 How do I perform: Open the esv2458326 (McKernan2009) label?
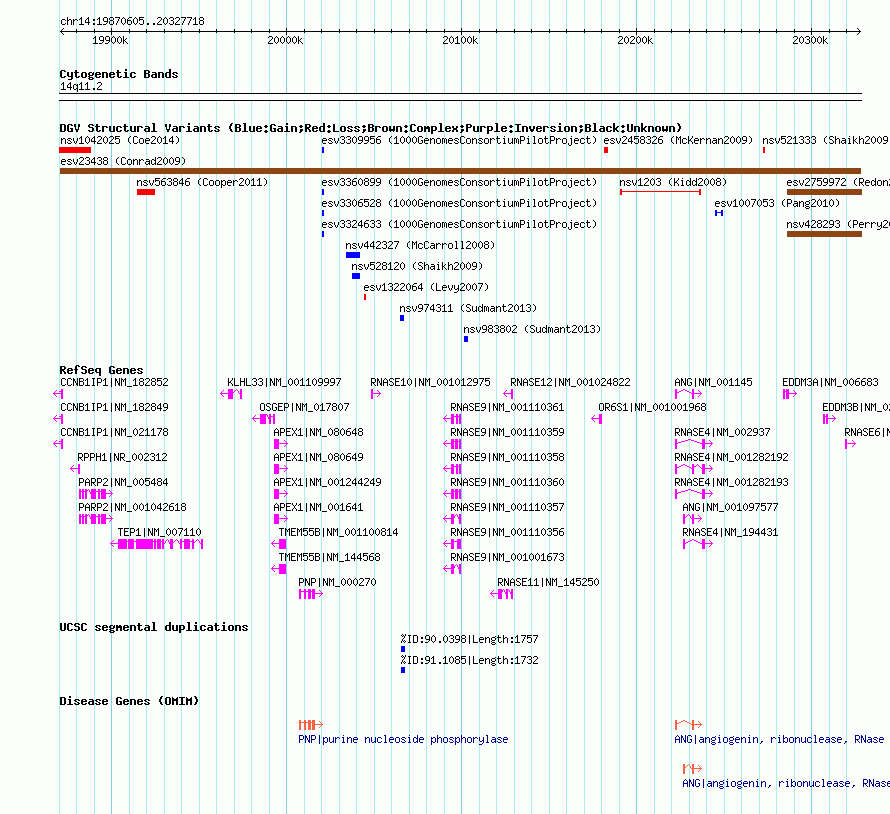pyautogui.click(x=678, y=140)
